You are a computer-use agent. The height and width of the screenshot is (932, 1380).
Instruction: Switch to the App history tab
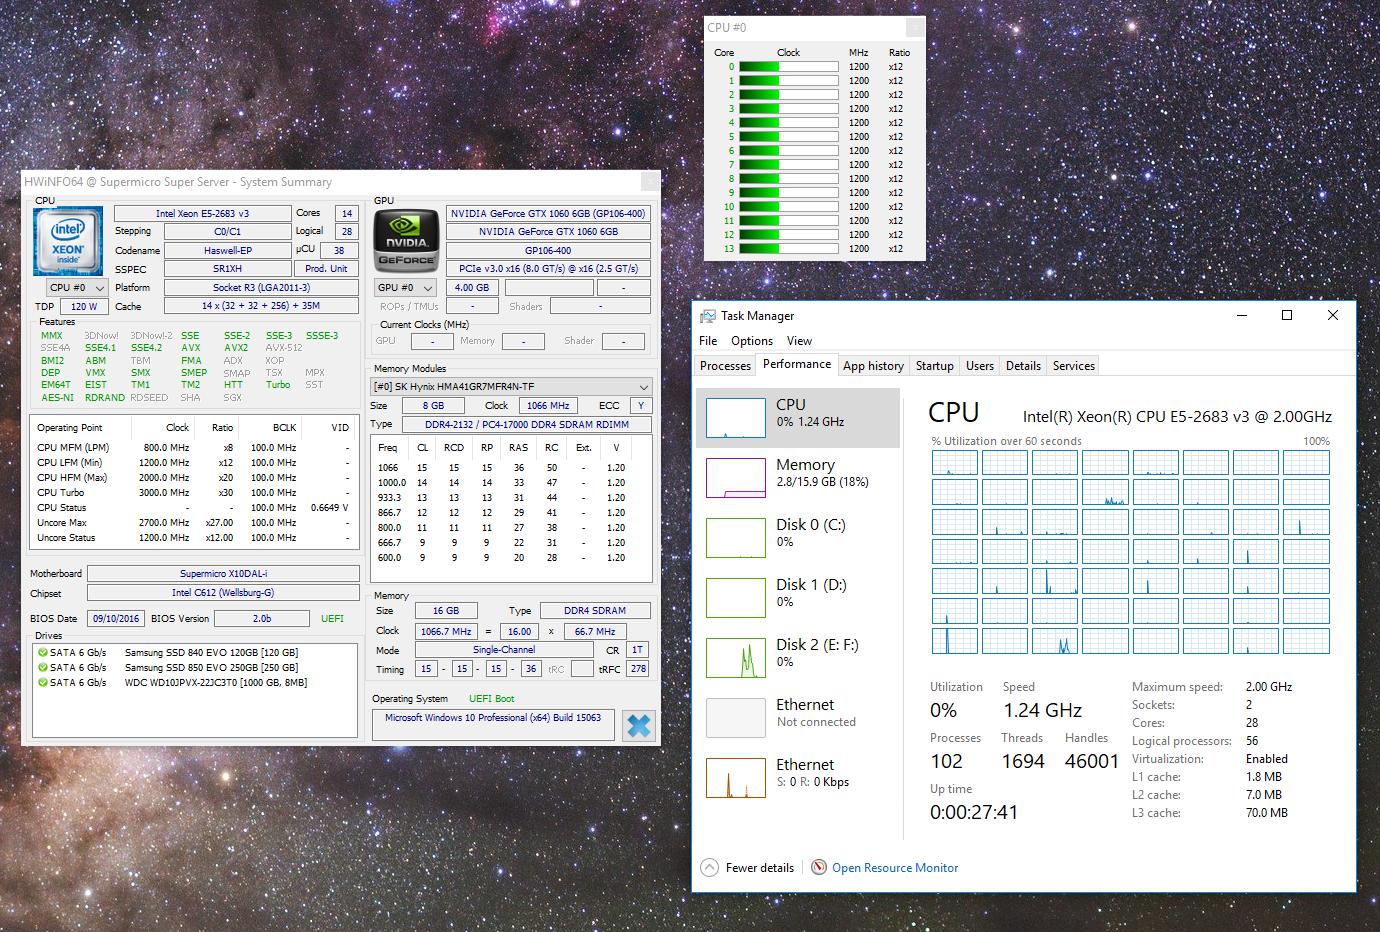(x=873, y=366)
